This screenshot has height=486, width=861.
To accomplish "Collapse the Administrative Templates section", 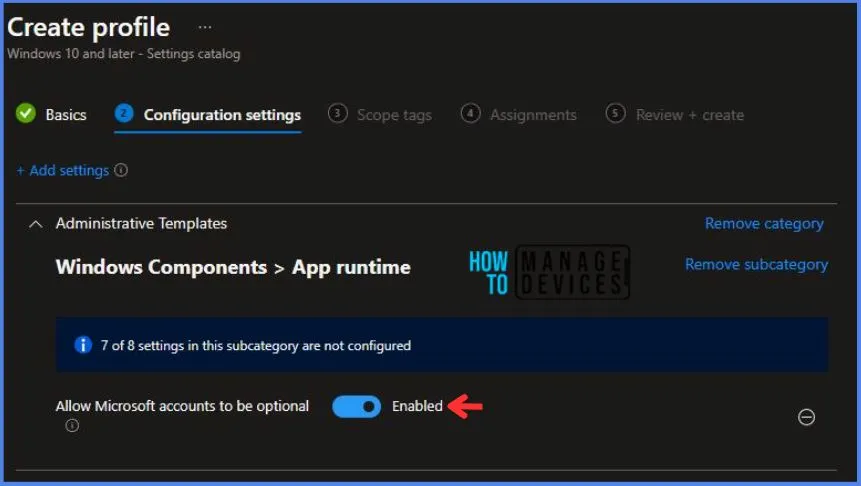I will (x=36, y=224).
